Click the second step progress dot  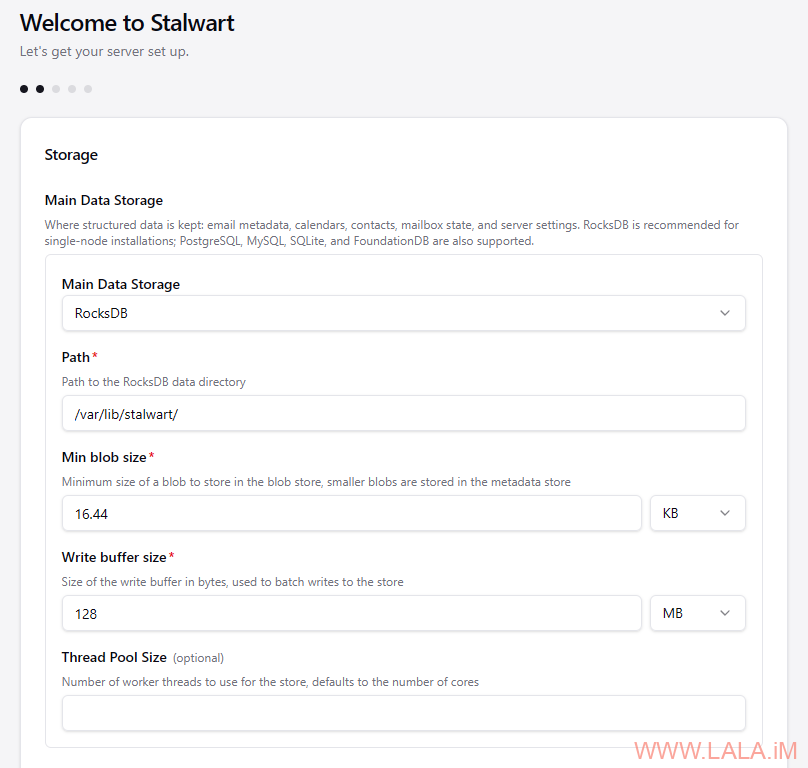40,89
